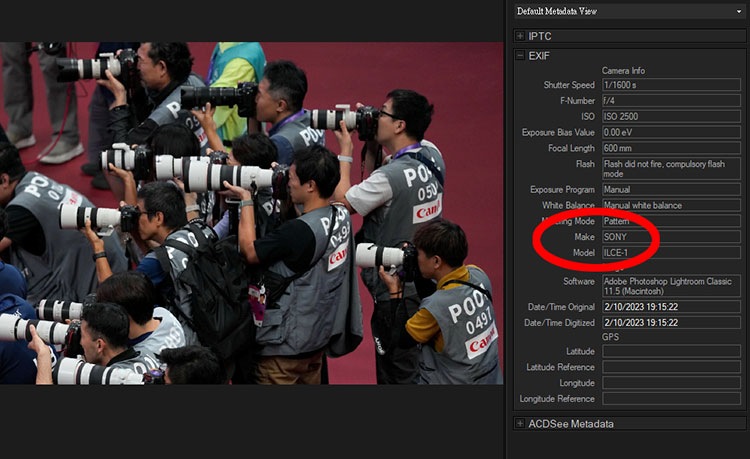Select the Flash description field
This screenshot has width=750, height=459.
pos(670,168)
